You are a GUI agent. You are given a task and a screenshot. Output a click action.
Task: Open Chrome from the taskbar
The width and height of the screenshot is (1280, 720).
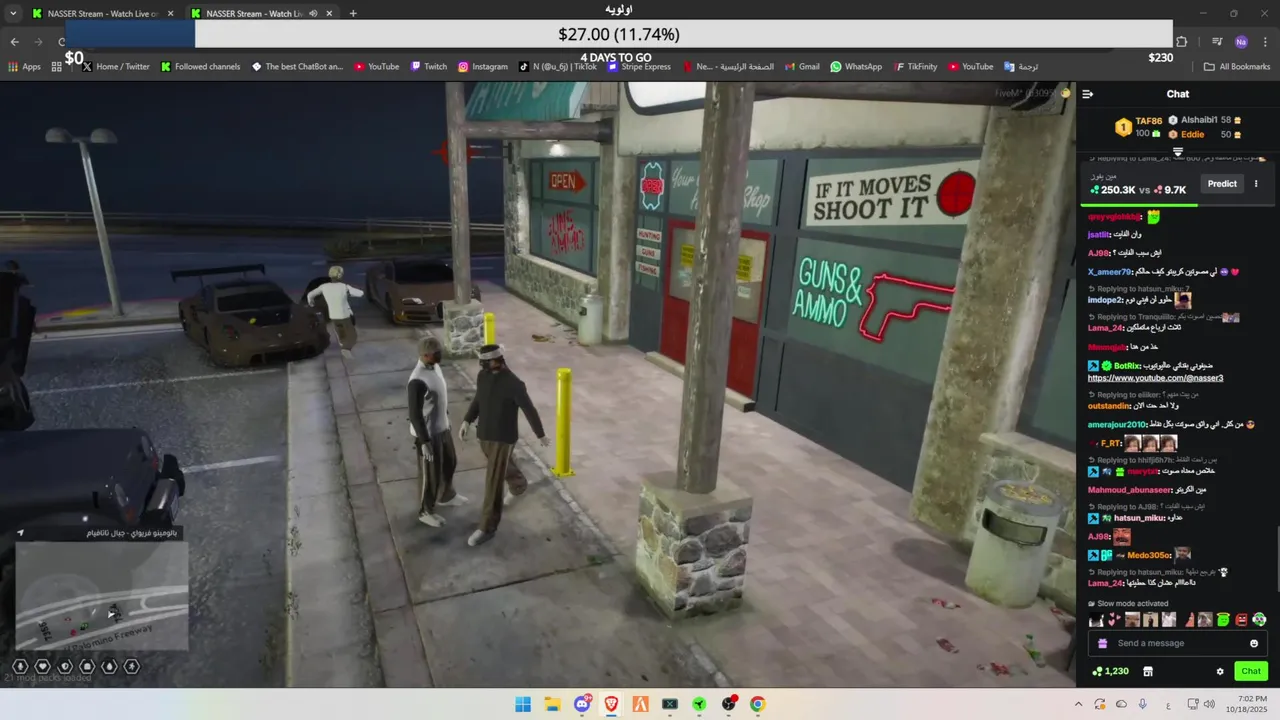[758, 704]
